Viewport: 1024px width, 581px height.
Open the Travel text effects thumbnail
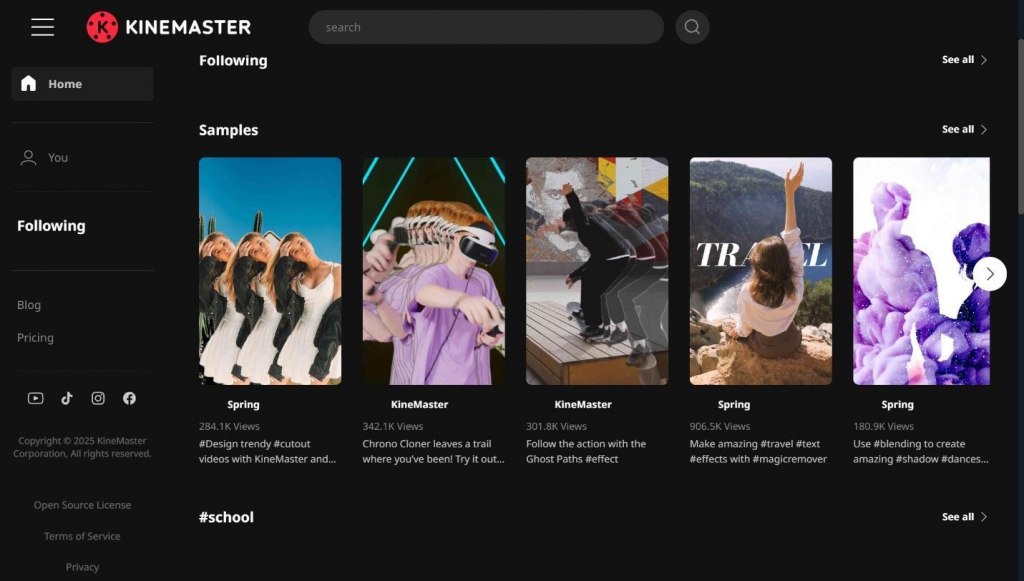[x=760, y=271]
